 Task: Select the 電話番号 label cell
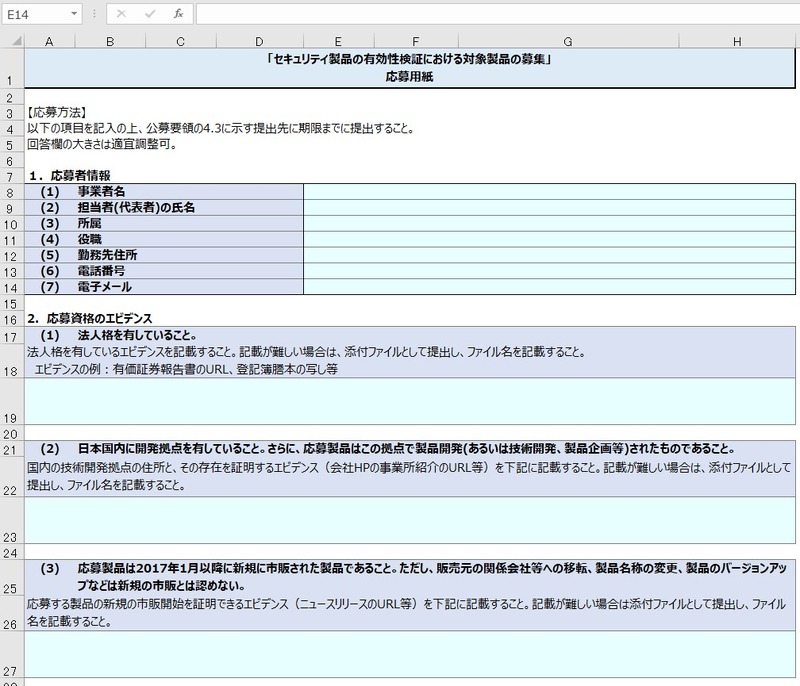point(163,271)
